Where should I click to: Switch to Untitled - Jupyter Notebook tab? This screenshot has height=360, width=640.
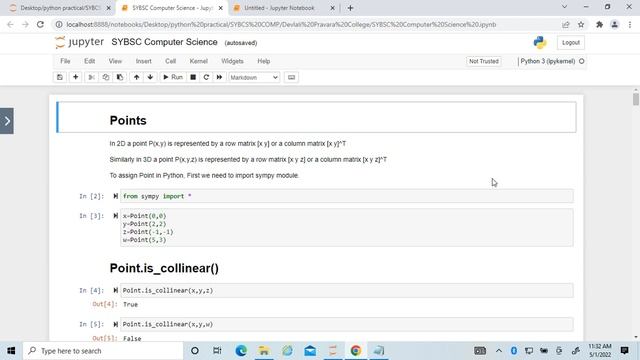point(279,8)
